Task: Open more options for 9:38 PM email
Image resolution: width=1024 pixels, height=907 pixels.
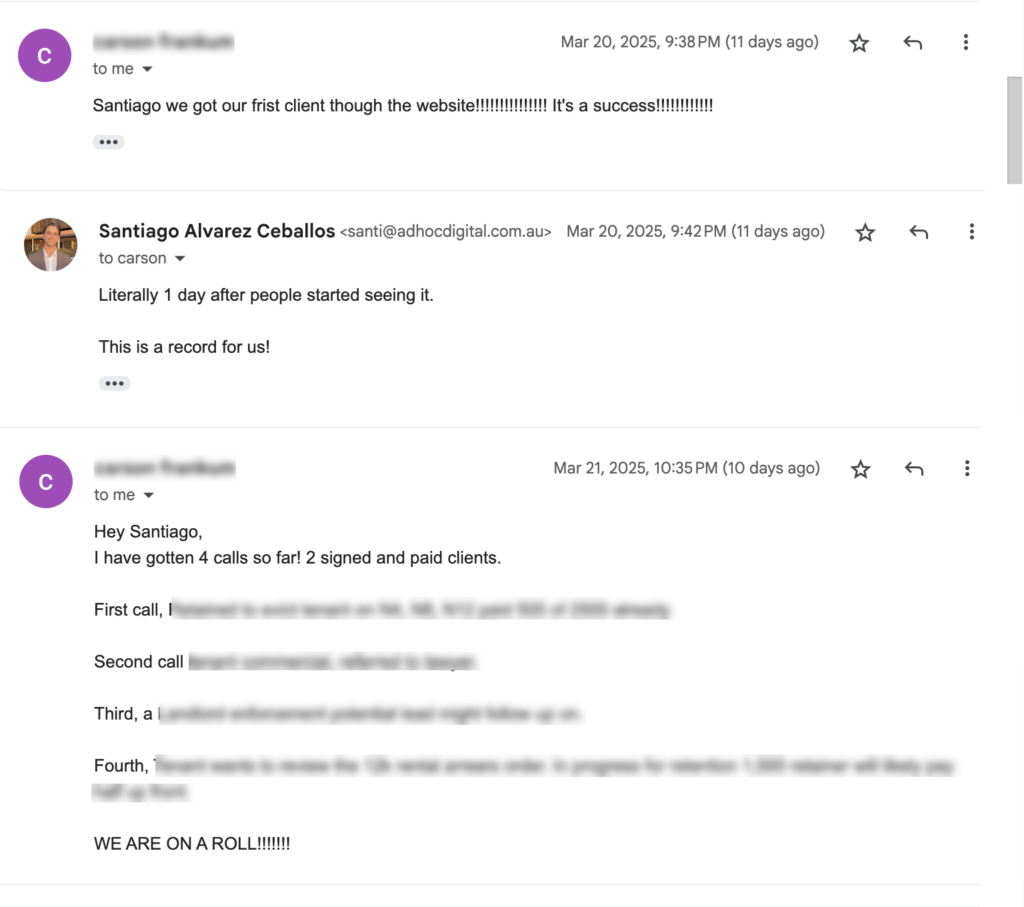Action: pyautogui.click(x=965, y=42)
